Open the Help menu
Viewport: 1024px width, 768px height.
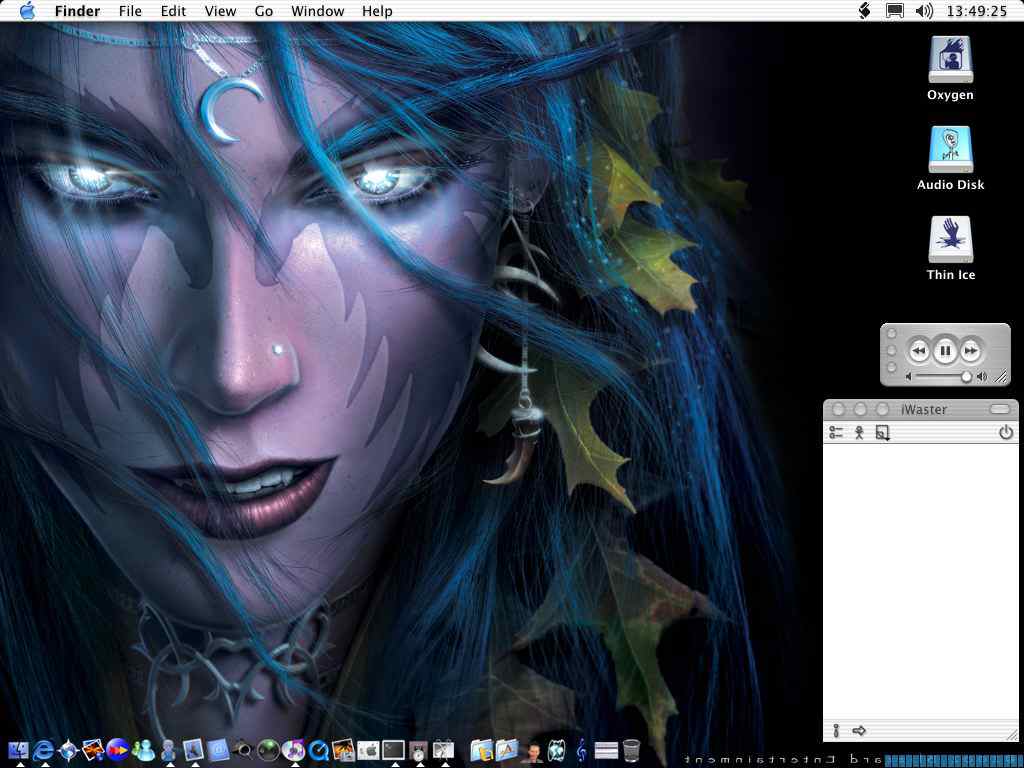[377, 11]
